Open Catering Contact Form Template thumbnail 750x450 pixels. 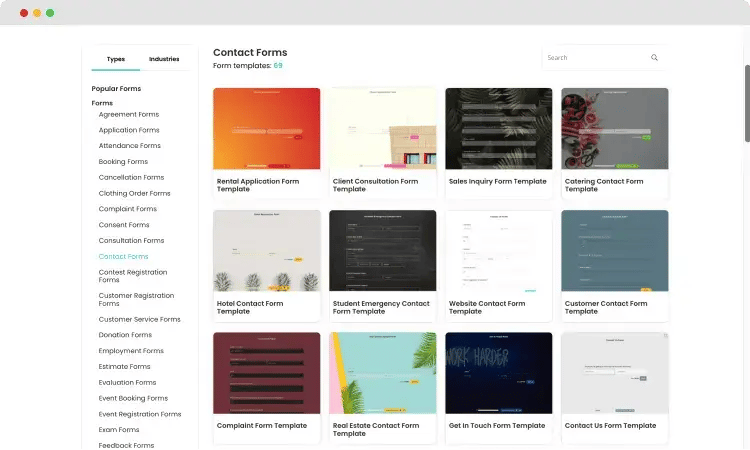(x=615, y=129)
